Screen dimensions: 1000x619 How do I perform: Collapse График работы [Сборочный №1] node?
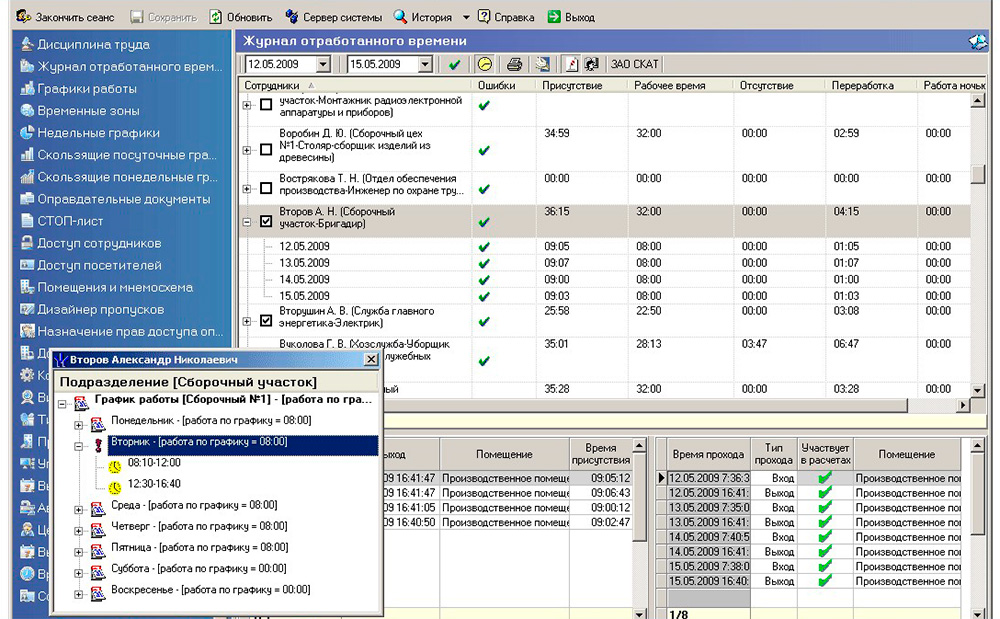[62, 404]
